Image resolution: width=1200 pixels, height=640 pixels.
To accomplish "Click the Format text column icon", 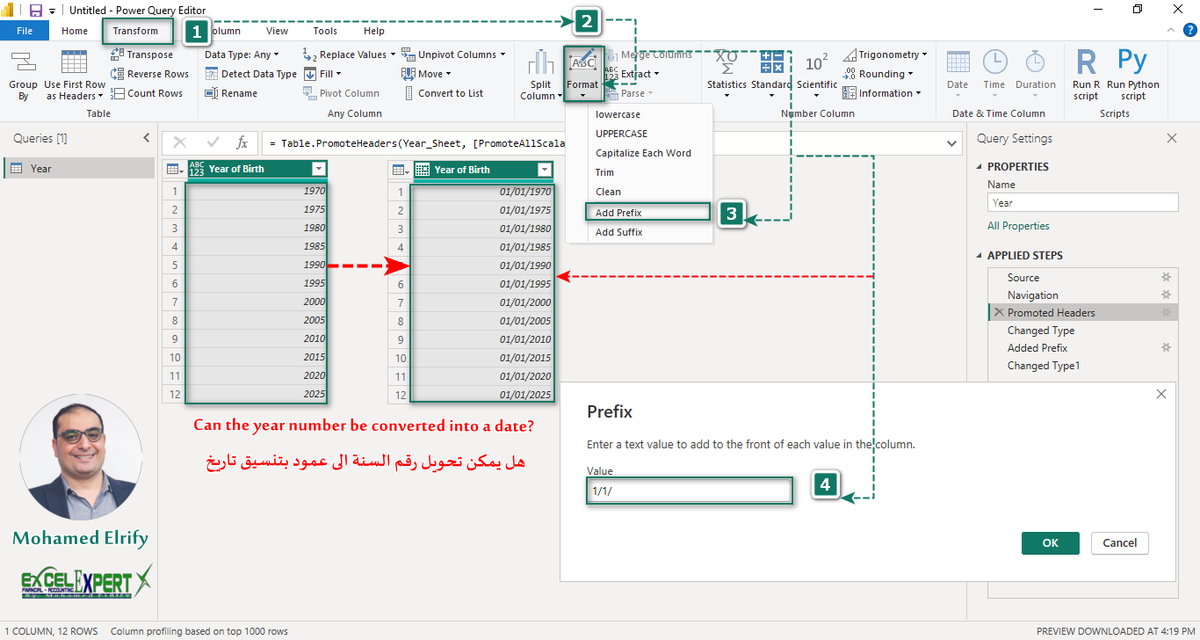I will (x=582, y=63).
